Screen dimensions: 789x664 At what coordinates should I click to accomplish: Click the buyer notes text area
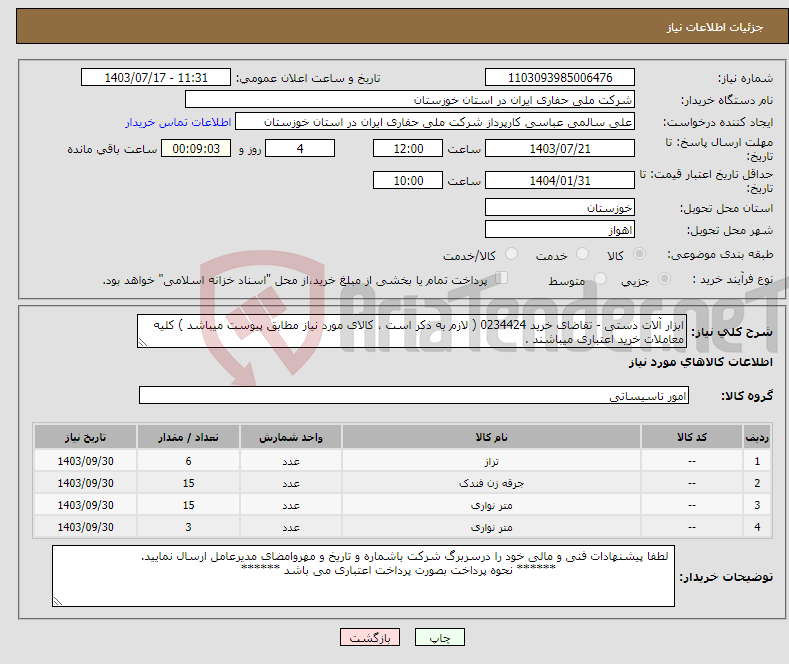click(363, 576)
